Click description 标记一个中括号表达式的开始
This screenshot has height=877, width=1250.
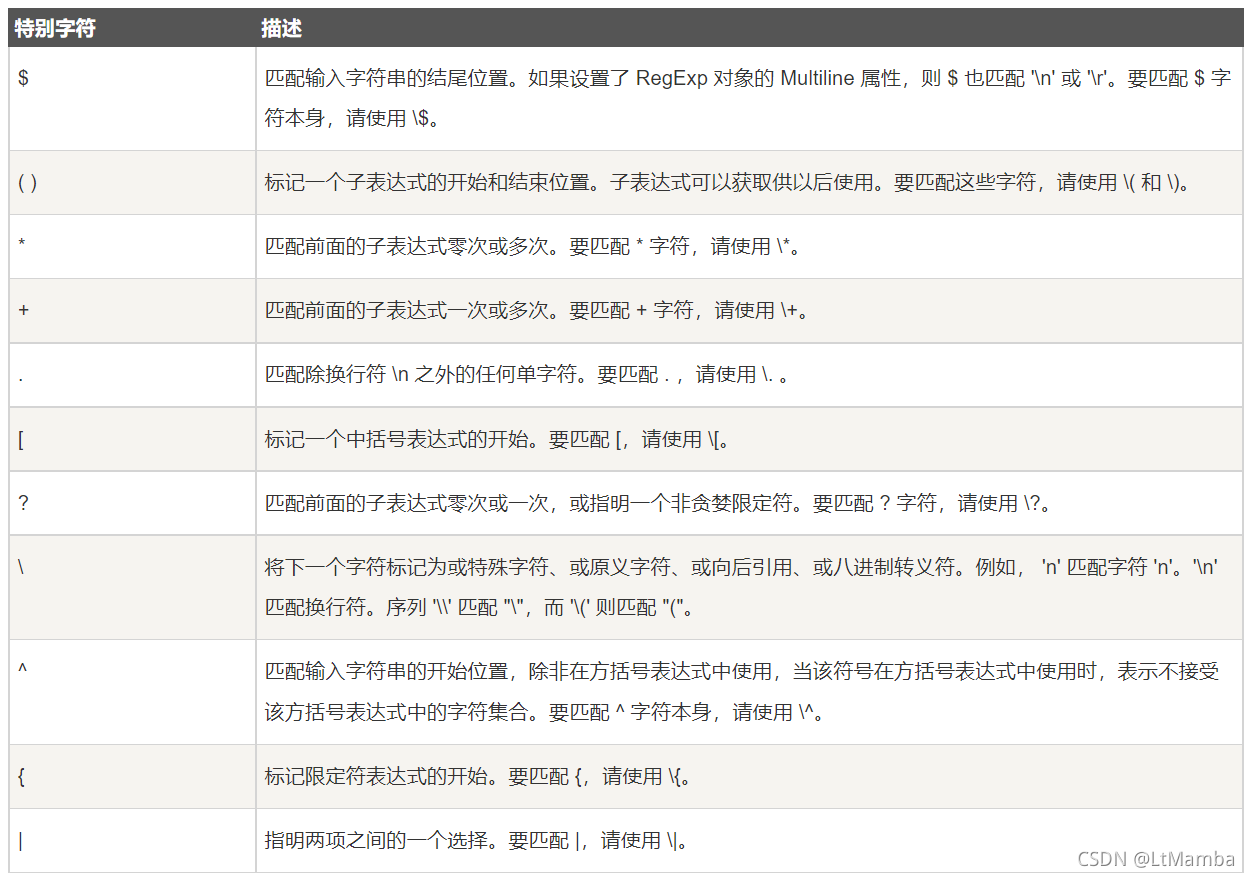tap(748, 439)
